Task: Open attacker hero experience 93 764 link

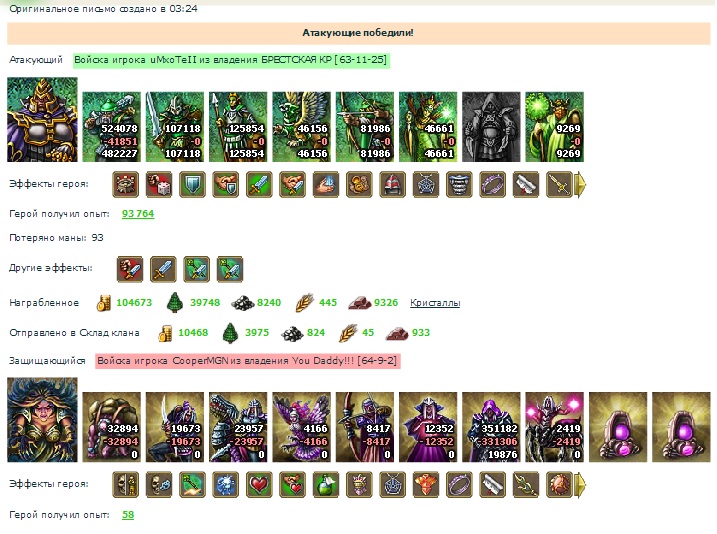Action: [138, 214]
